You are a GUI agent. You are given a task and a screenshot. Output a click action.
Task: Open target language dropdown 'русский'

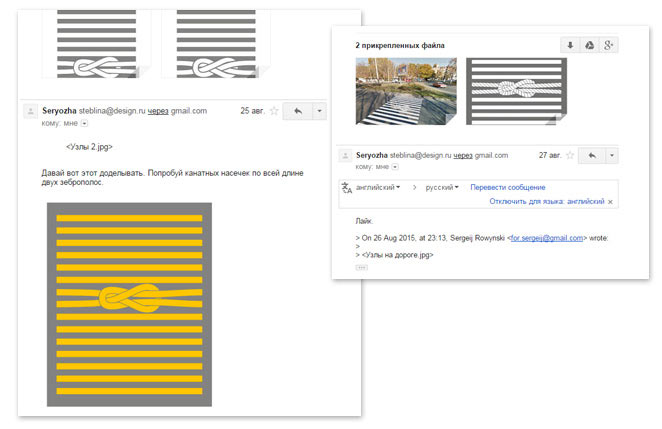tap(442, 187)
